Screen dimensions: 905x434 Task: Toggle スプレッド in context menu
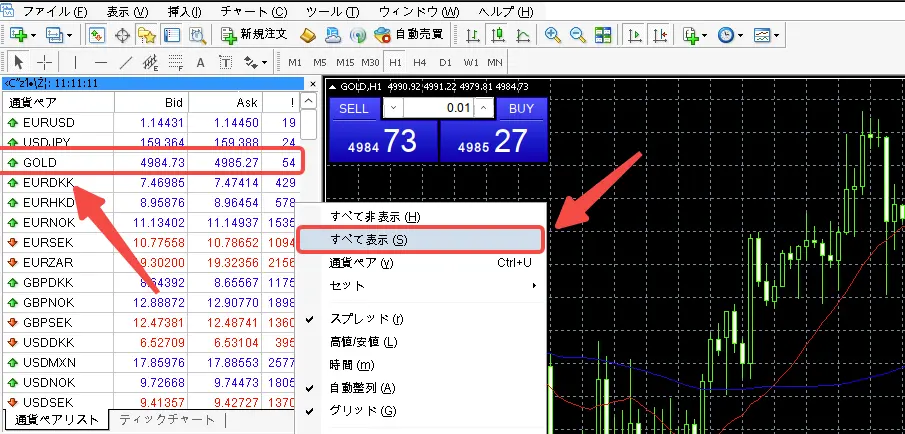[x=421, y=319]
